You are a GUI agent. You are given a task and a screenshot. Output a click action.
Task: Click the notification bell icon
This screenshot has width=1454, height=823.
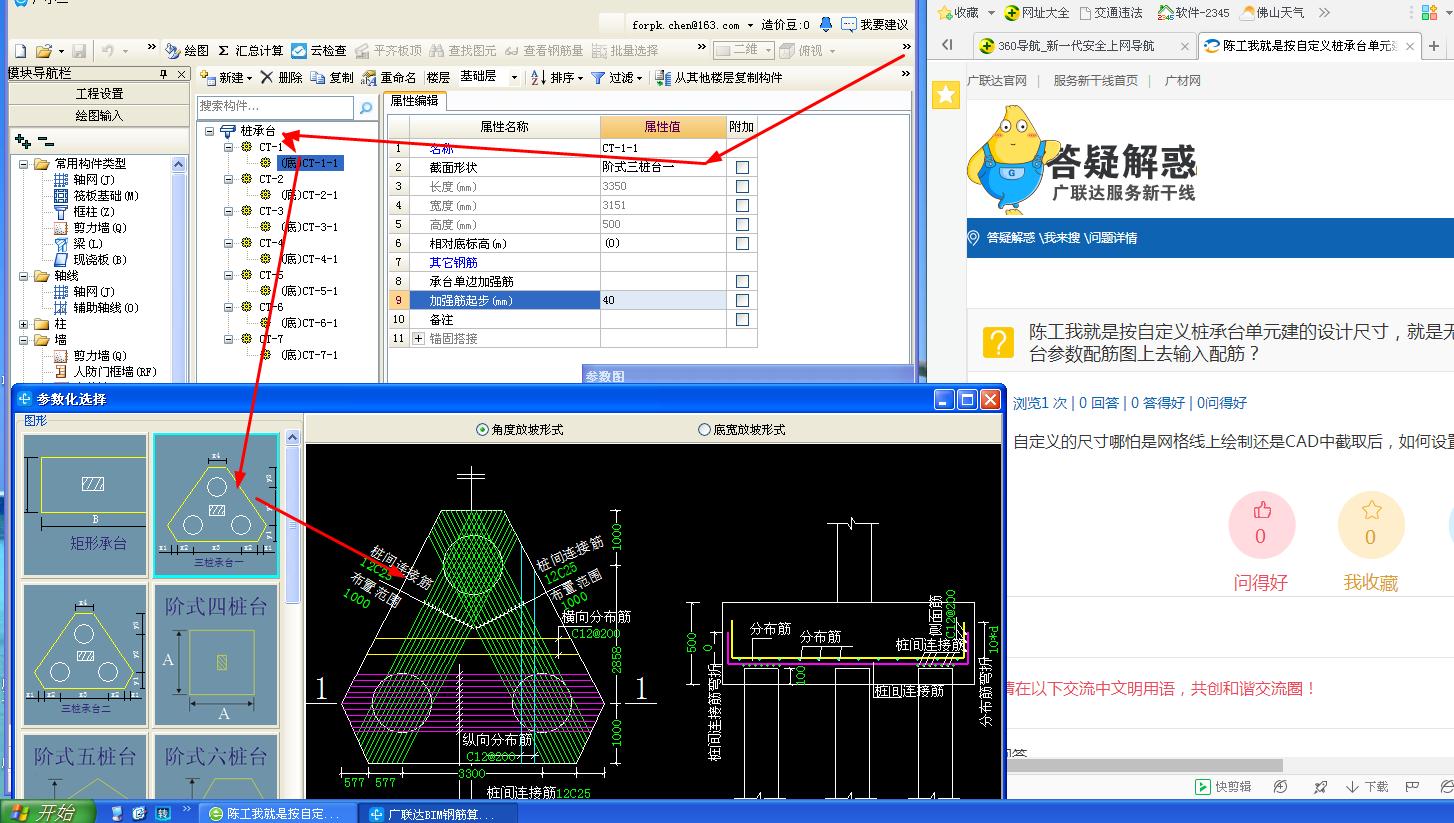(825, 24)
